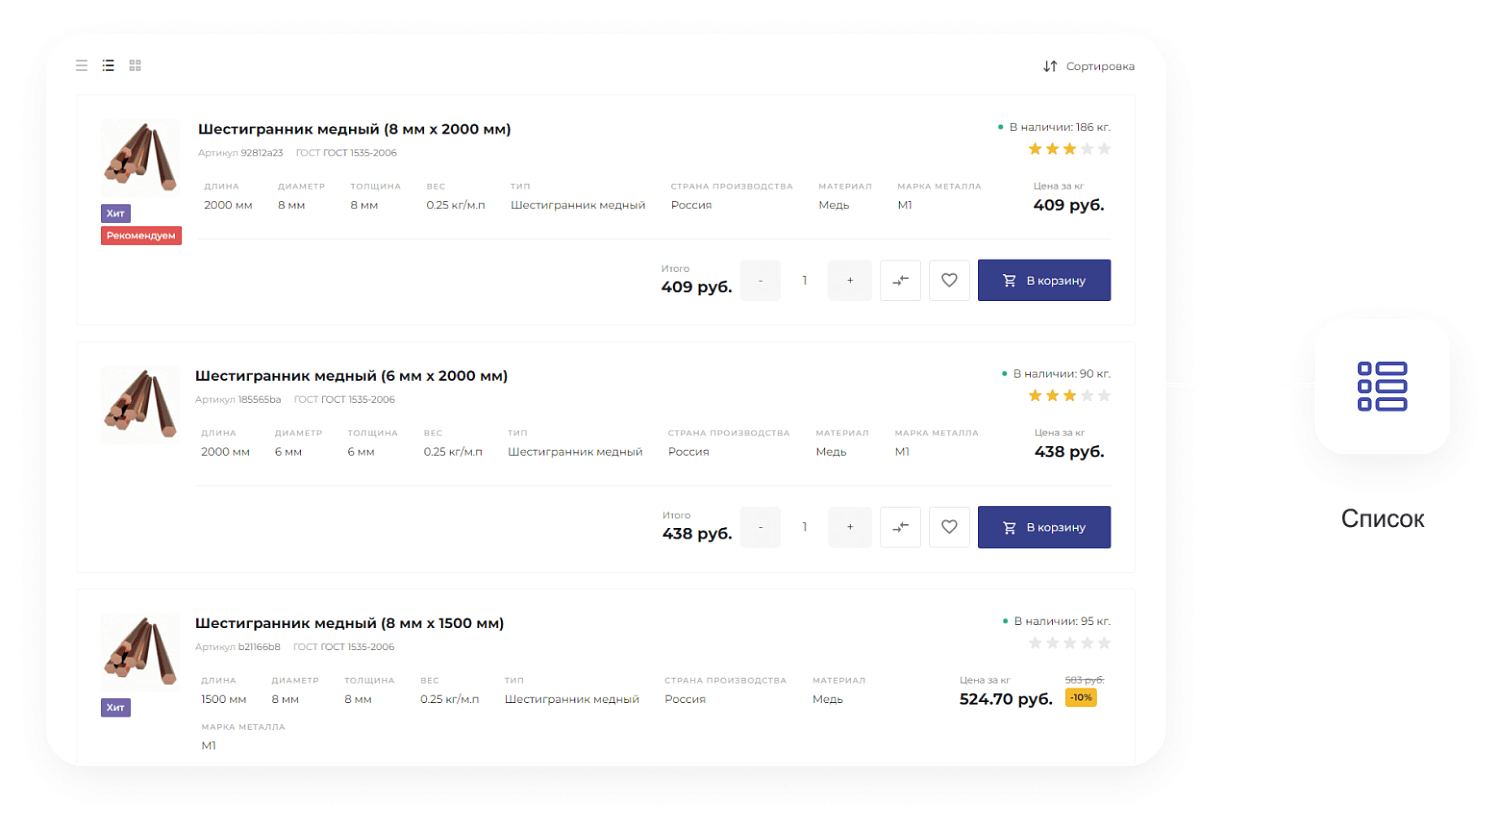Decrease quantity for 6 мм x 2000 мм
The image size is (1500, 827).
[760, 527]
